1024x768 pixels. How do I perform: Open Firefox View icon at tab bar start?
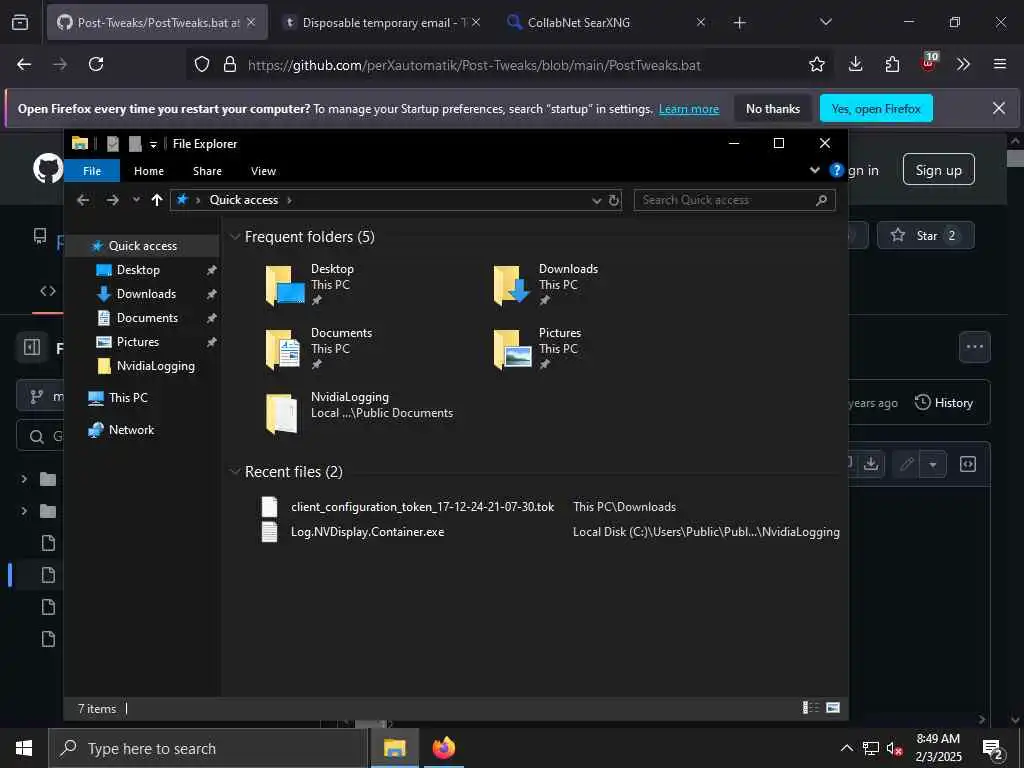tap(20, 22)
